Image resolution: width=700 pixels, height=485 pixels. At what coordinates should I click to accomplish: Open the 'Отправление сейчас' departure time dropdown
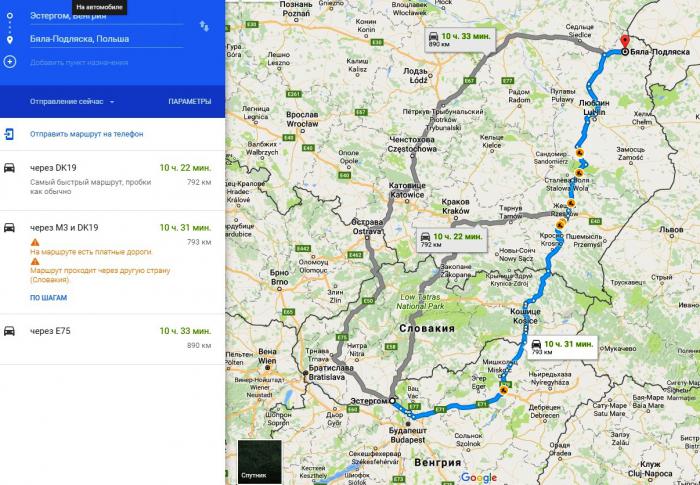[x=72, y=102]
